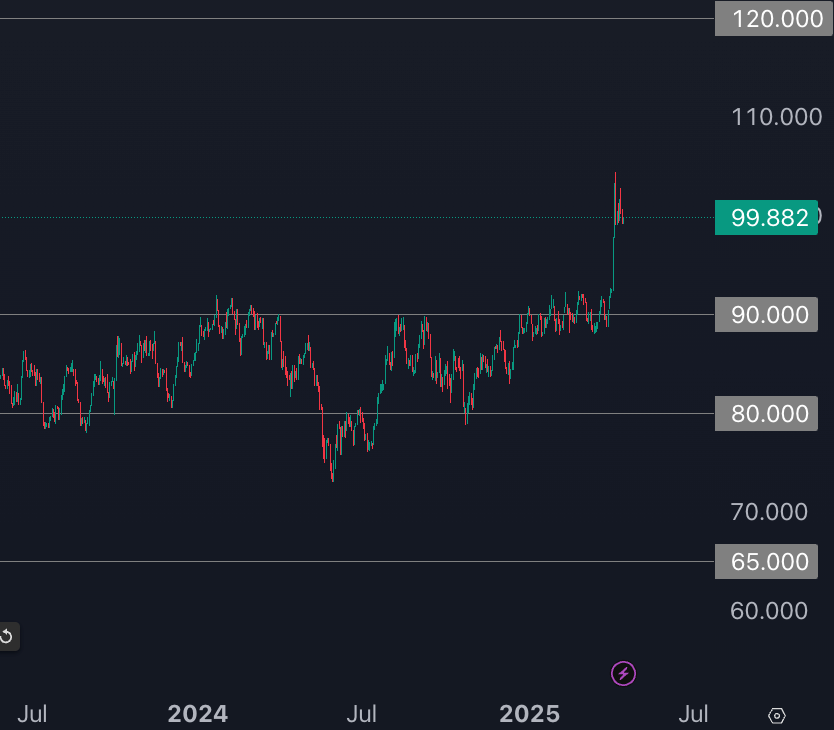The image size is (834, 730).
Task: Click the leftmost Jul time axis label
Action: 32,714
